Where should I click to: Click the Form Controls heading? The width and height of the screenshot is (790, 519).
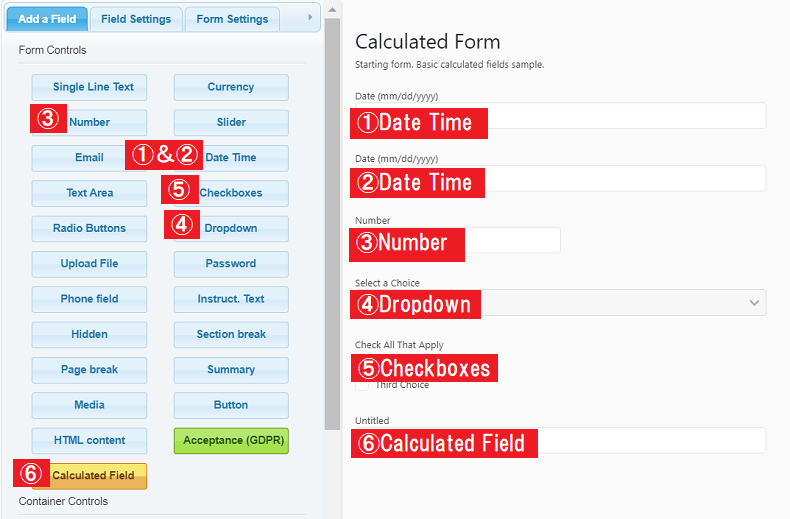pyautogui.click(x=52, y=50)
